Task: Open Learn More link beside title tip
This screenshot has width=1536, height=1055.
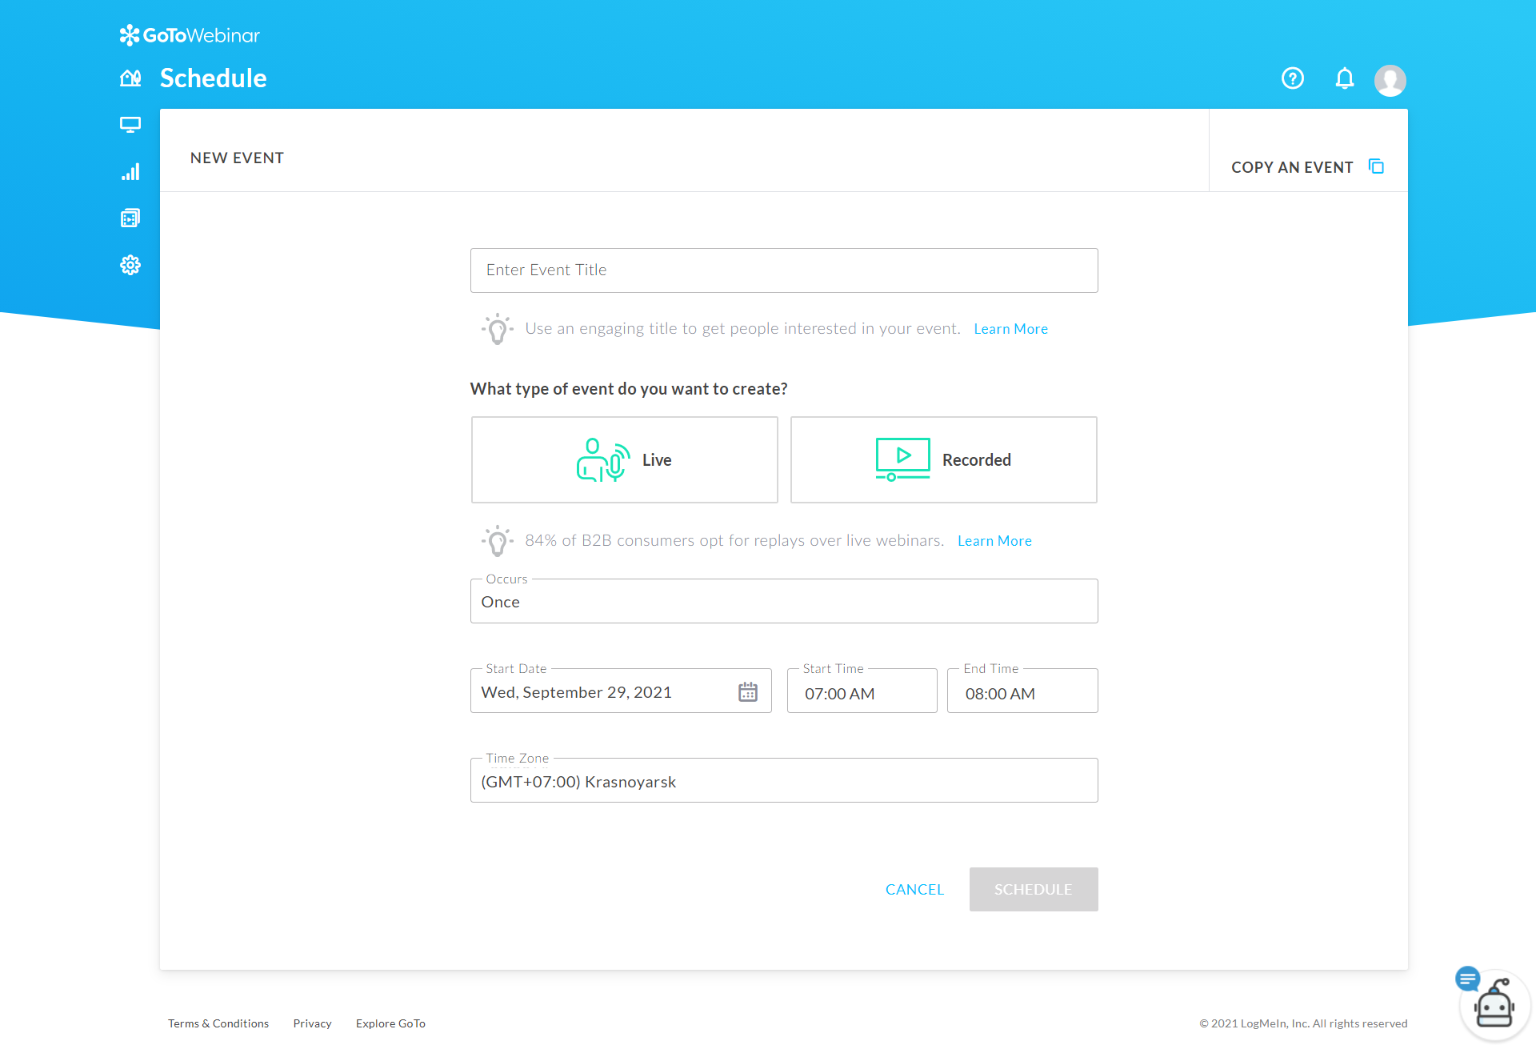Action: (x=1011, y=329)
